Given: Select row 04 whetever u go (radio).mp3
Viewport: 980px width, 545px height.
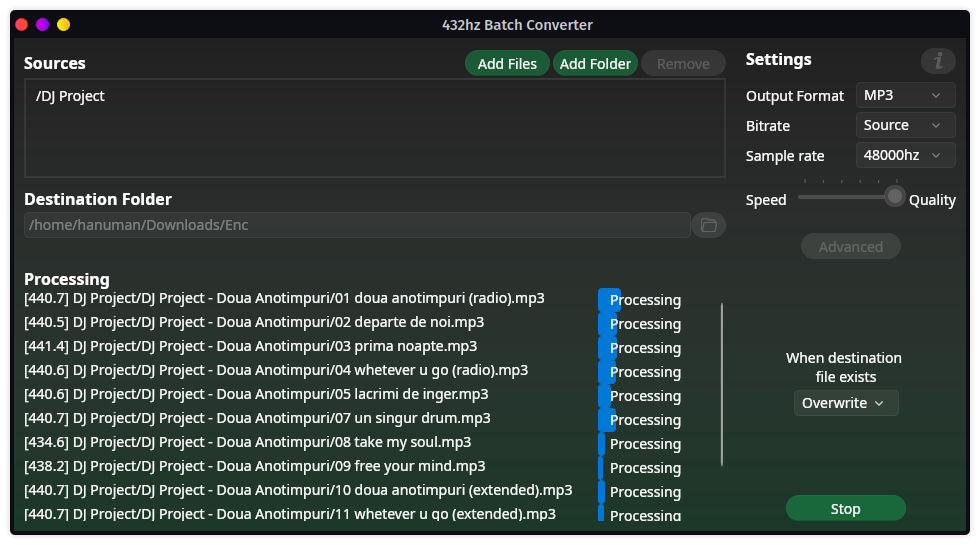Looking at the screenshot, I should point(276,370).
